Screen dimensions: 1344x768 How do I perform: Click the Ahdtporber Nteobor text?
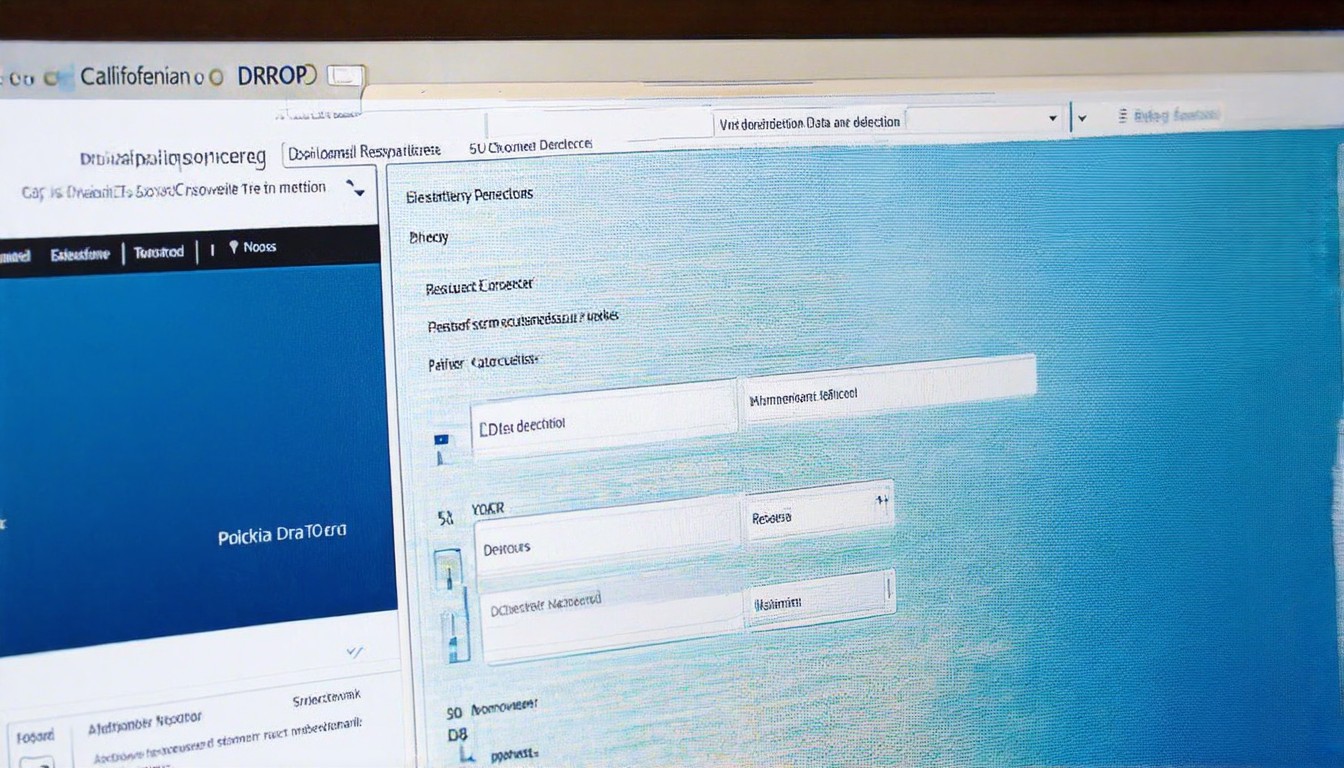pyautogui.click(x=144, y=721)
